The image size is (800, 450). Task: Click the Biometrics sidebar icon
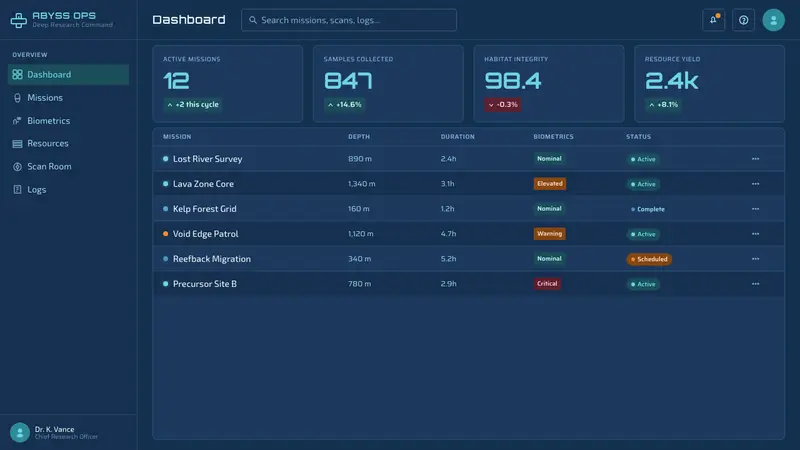tap(17, 120)
